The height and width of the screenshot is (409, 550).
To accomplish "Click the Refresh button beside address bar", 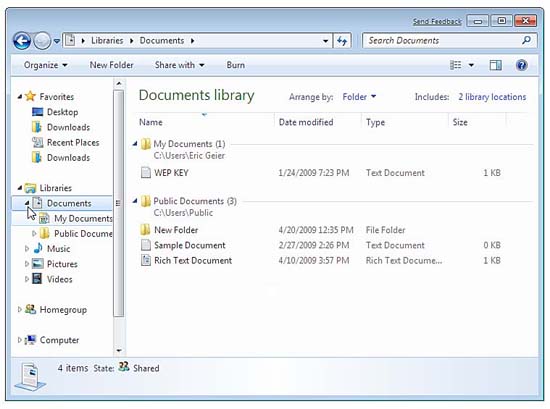I will pos(342,41).
